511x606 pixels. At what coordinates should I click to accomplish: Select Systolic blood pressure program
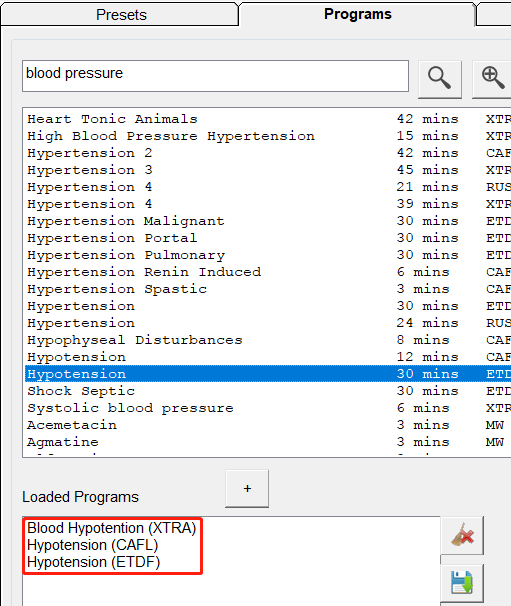coord(268,408)
